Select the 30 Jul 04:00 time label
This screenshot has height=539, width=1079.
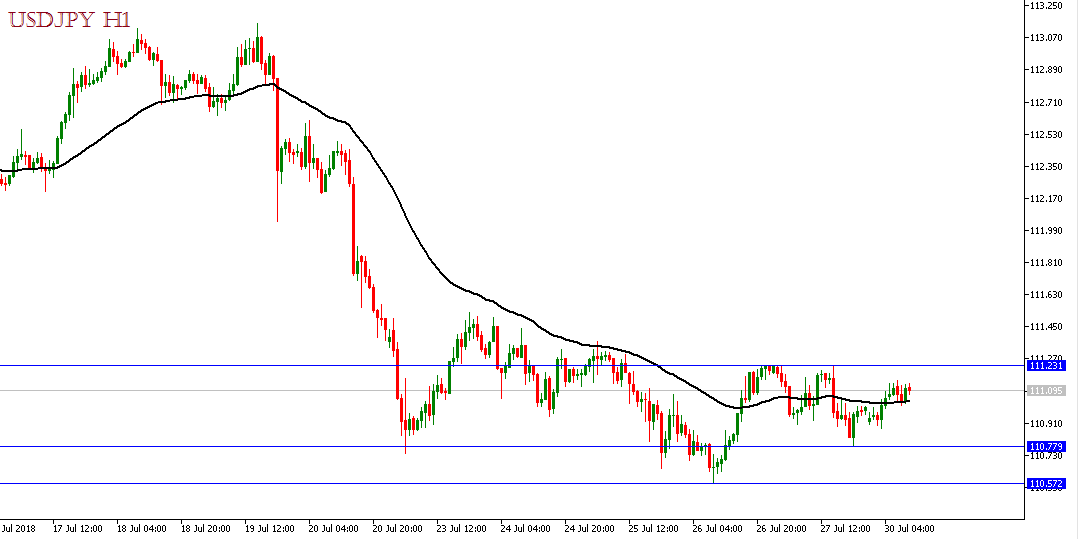pyautogui.click(x=910, y=527)
